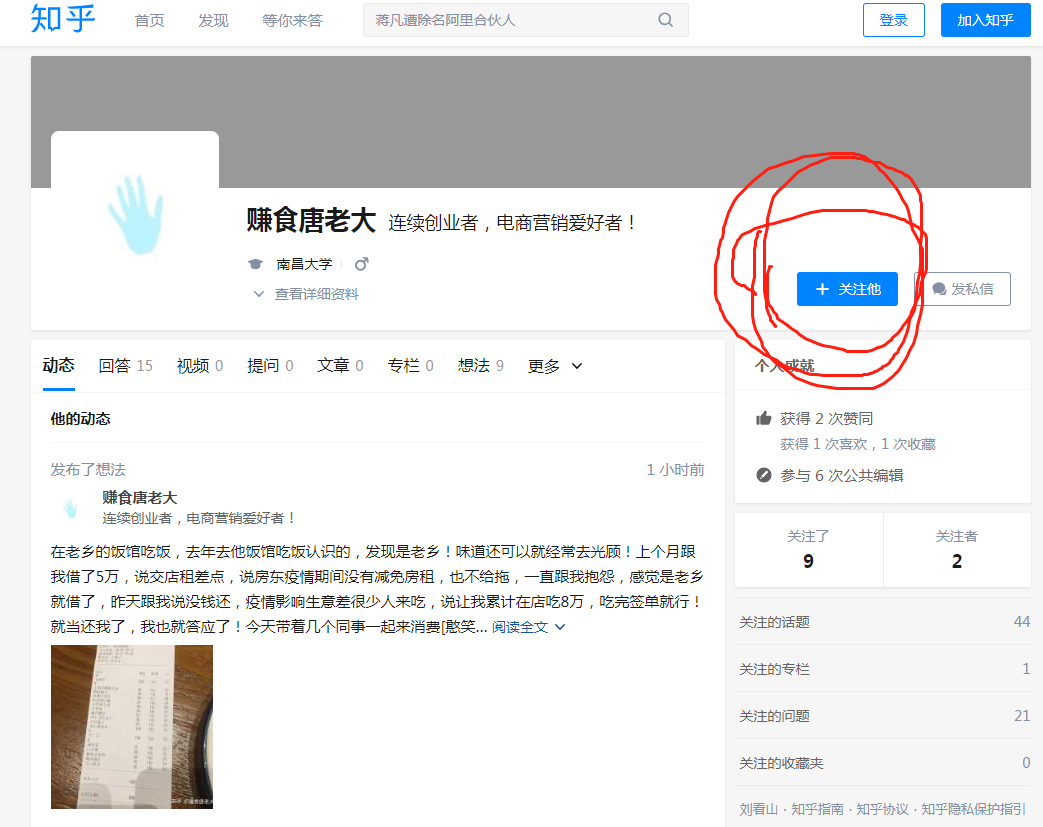Click the 知乎隐私保护指引 footer link
The width and height of the screenshot is (1043, 827).
pos(973,809)
